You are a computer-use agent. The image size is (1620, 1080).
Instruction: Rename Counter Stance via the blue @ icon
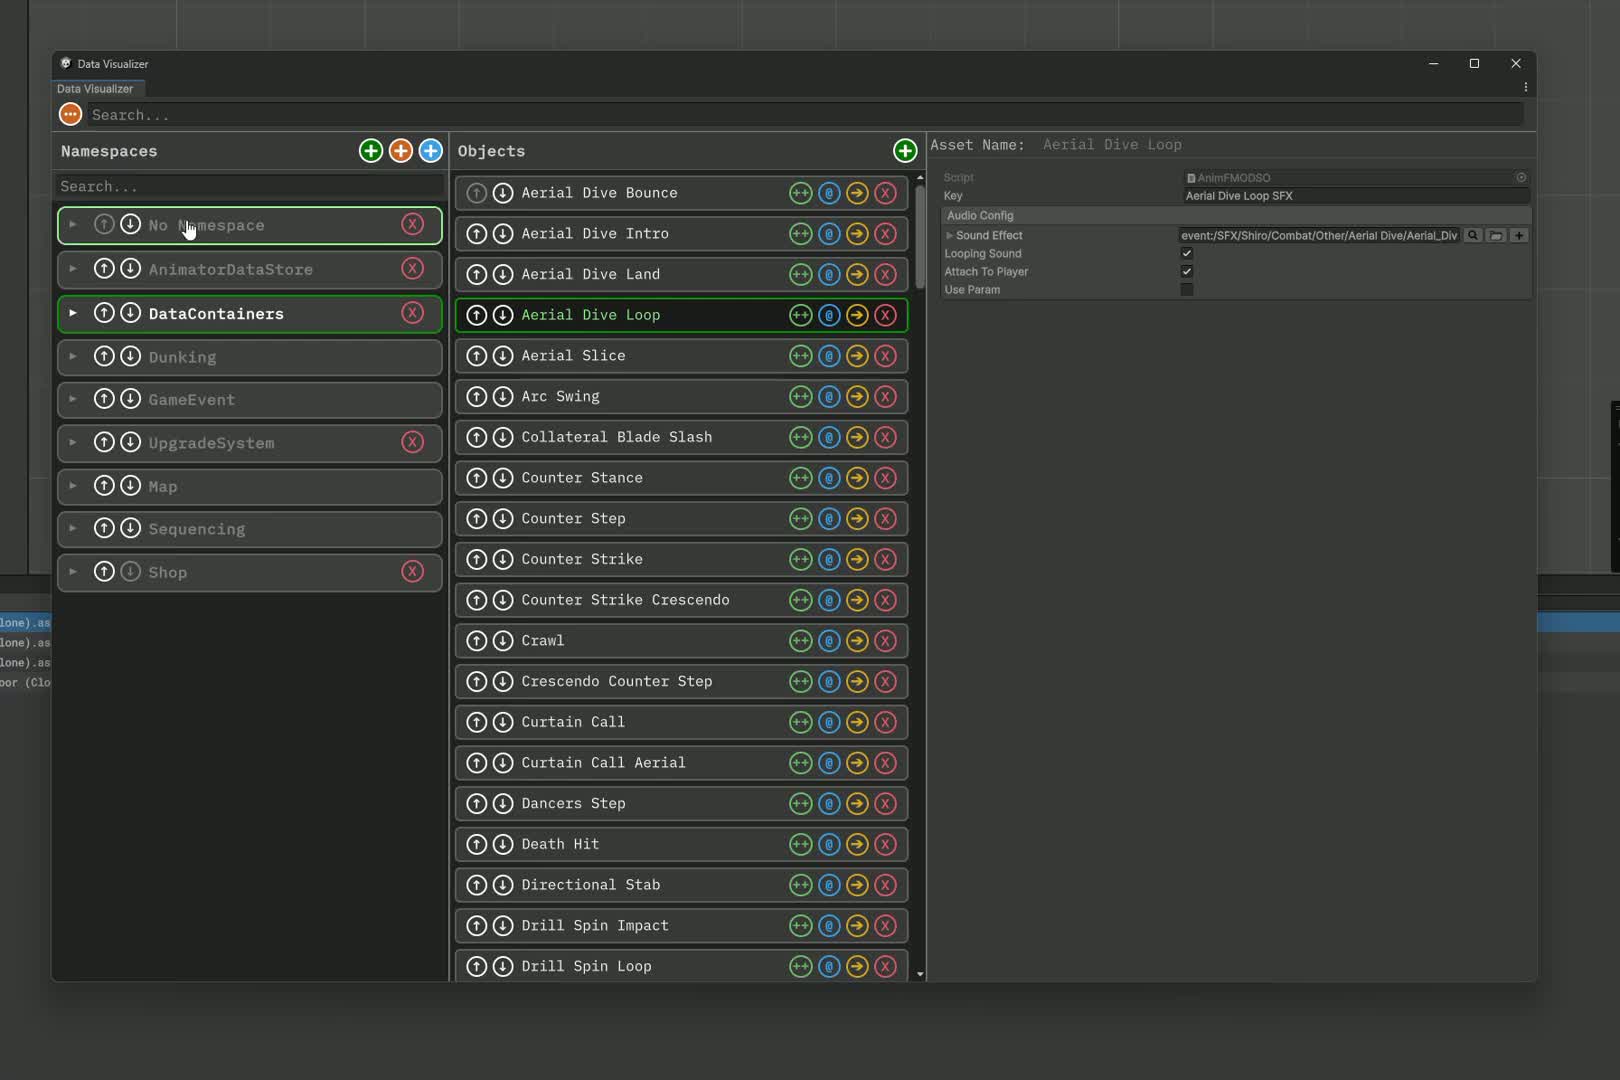(x=829, y=478)
